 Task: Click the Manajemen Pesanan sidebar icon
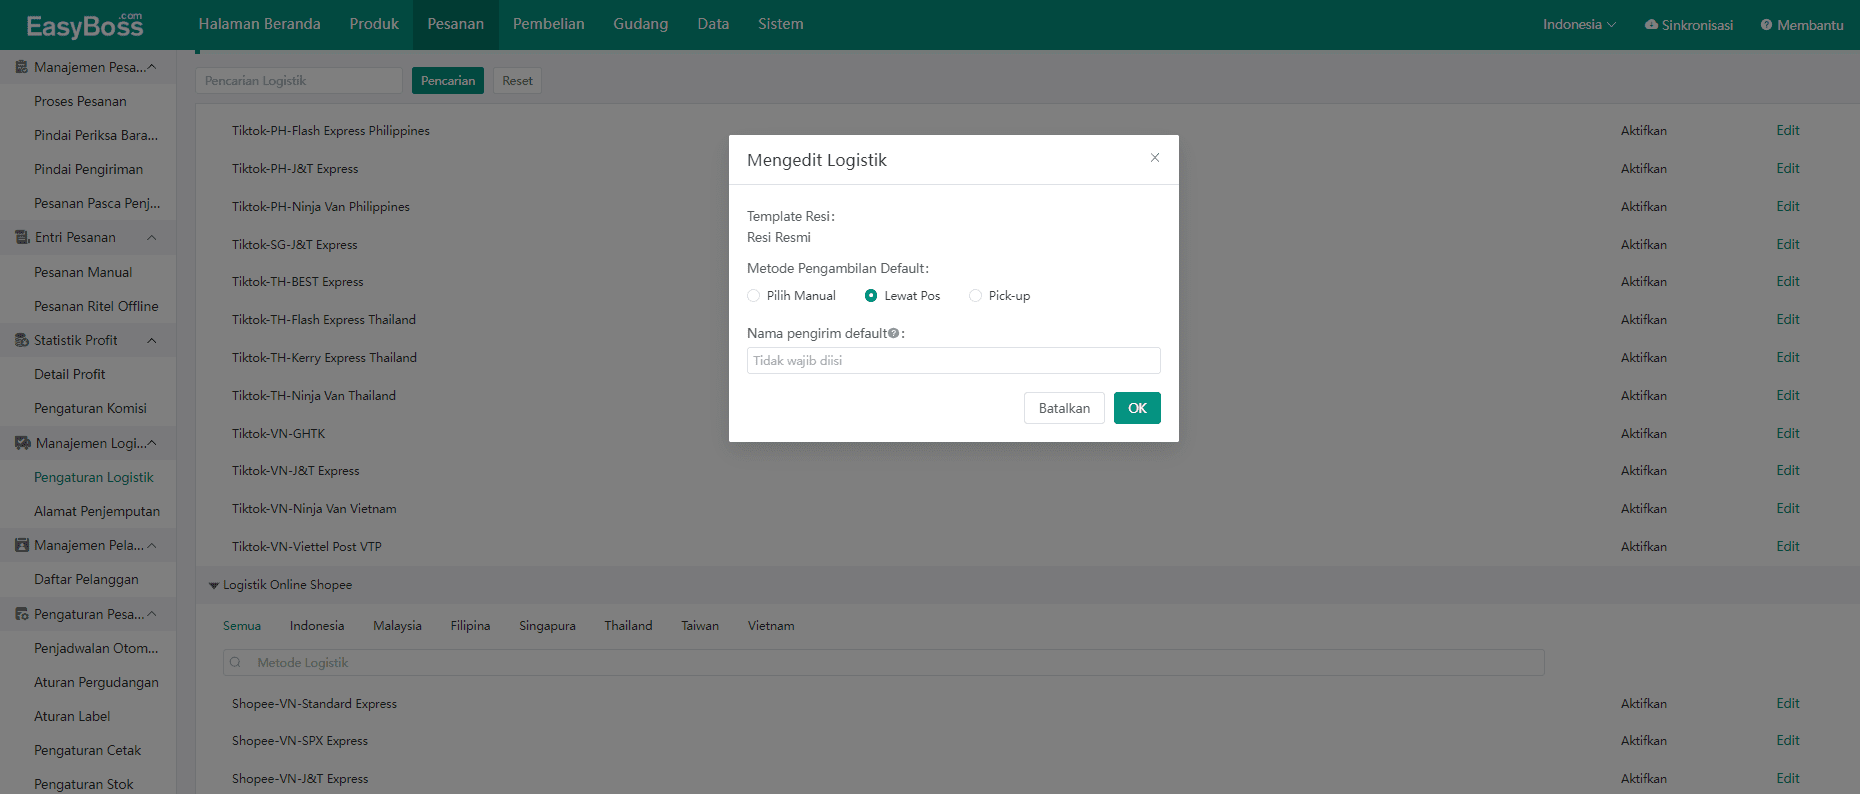point(21,67)
